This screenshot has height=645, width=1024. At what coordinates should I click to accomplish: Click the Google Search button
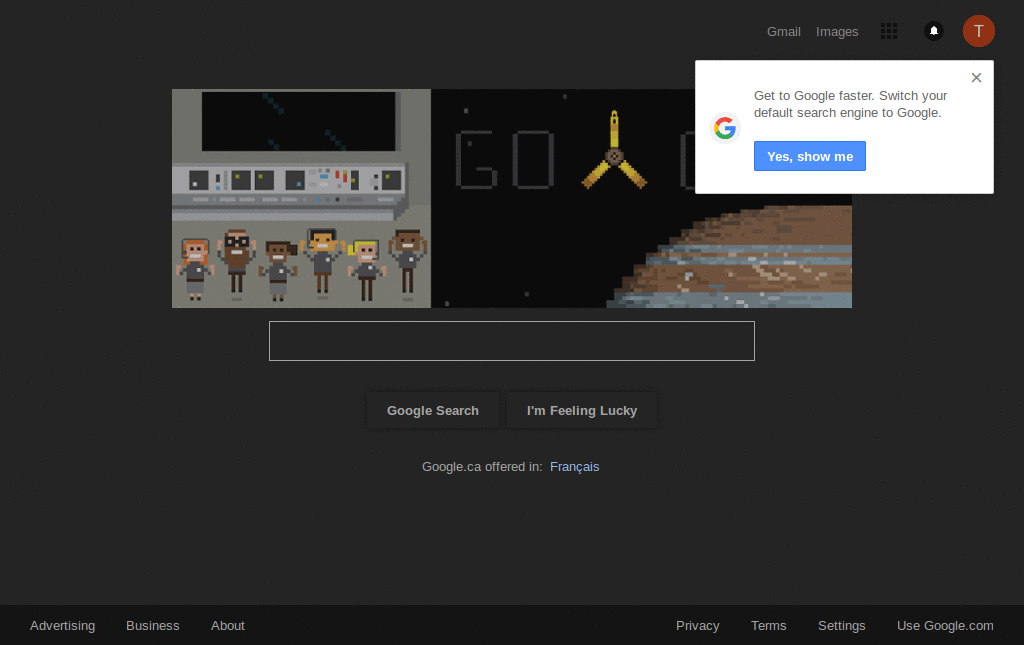[x=433, y=411]
